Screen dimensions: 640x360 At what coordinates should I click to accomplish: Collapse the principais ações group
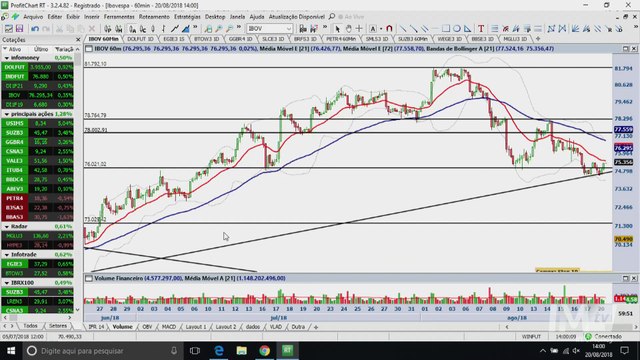[x=7, y=114]
